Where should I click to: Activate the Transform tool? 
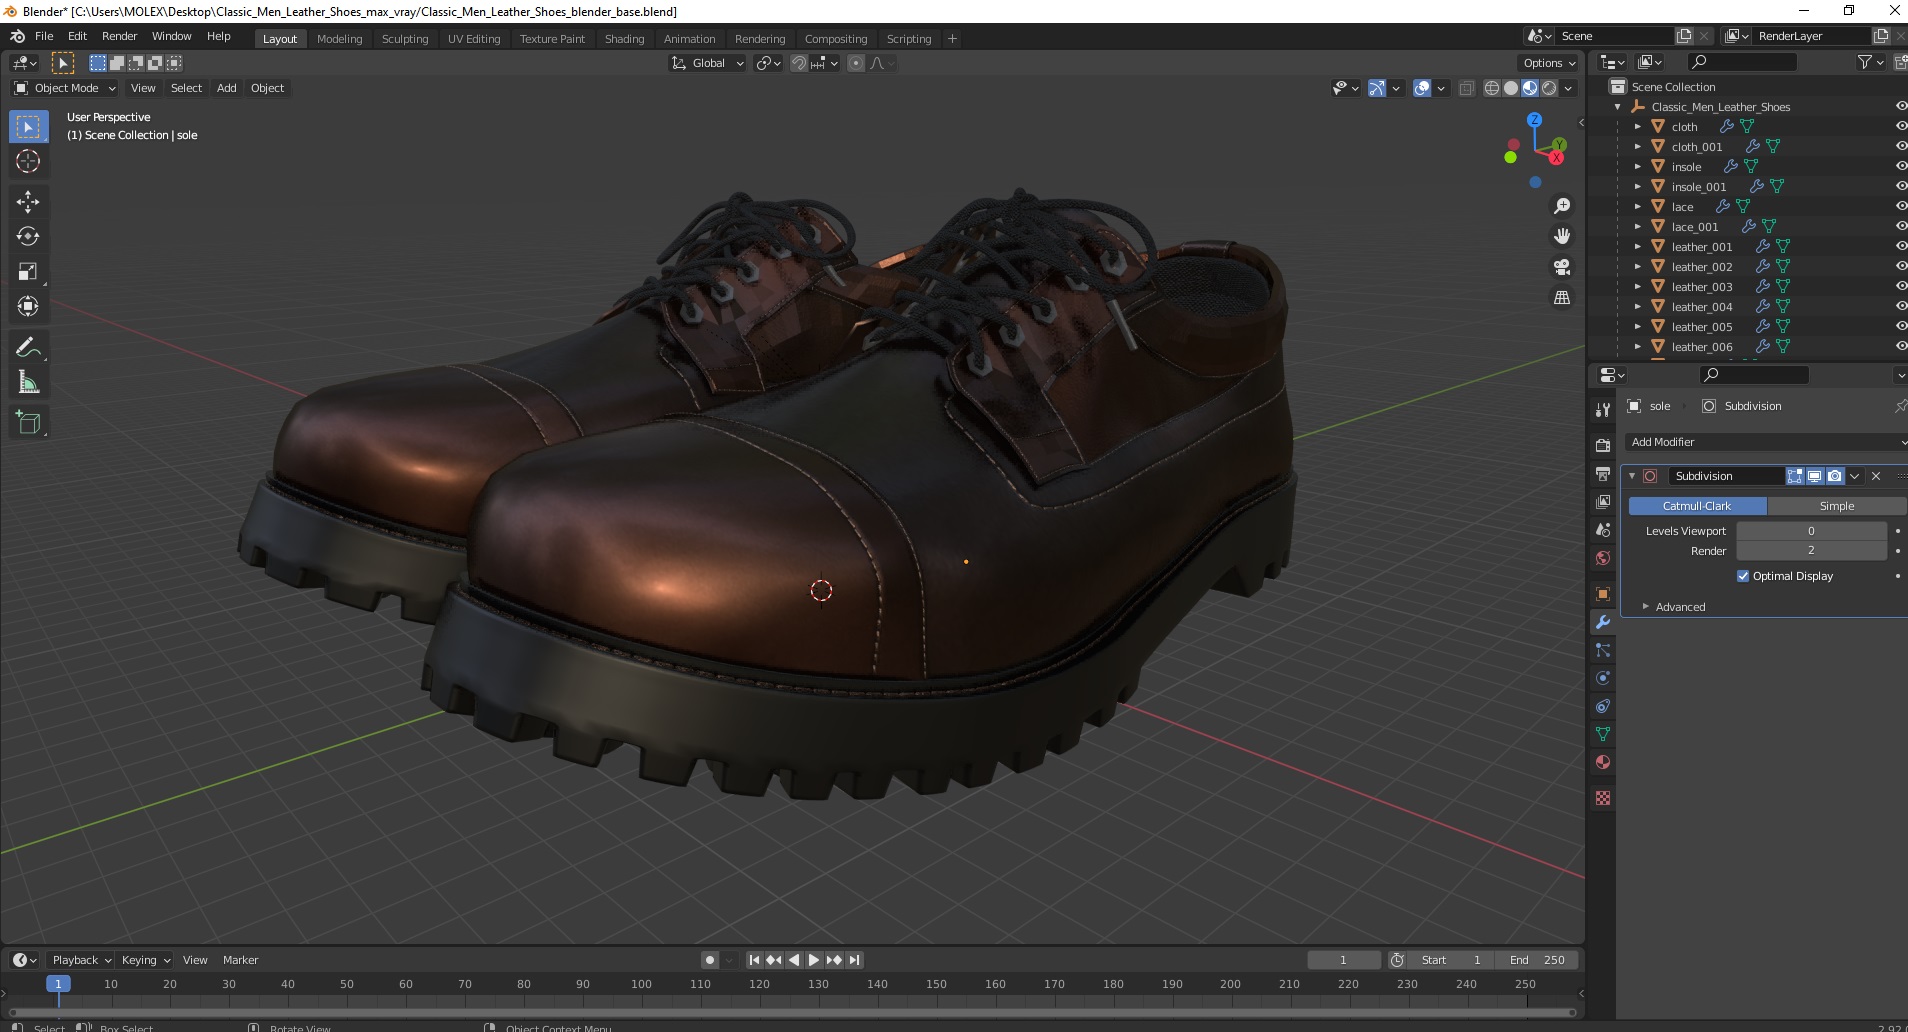coord(28,306)
